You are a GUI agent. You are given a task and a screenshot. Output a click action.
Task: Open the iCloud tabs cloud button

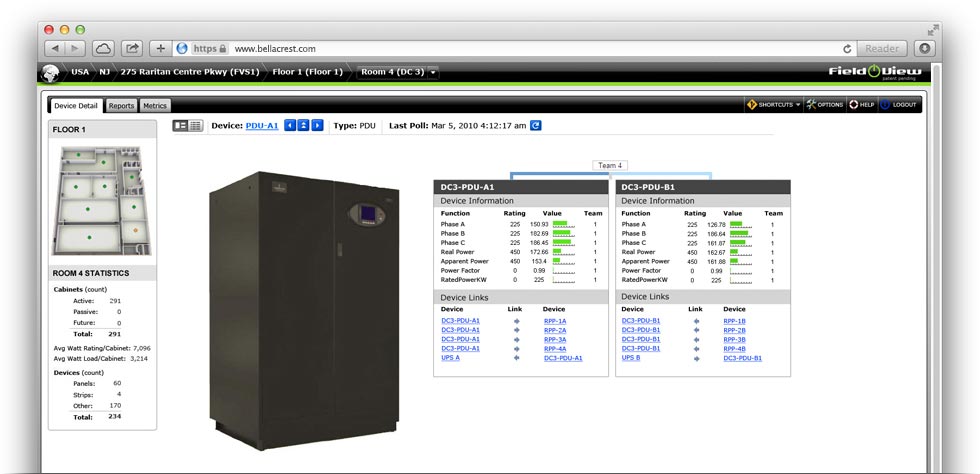(103, 48)
